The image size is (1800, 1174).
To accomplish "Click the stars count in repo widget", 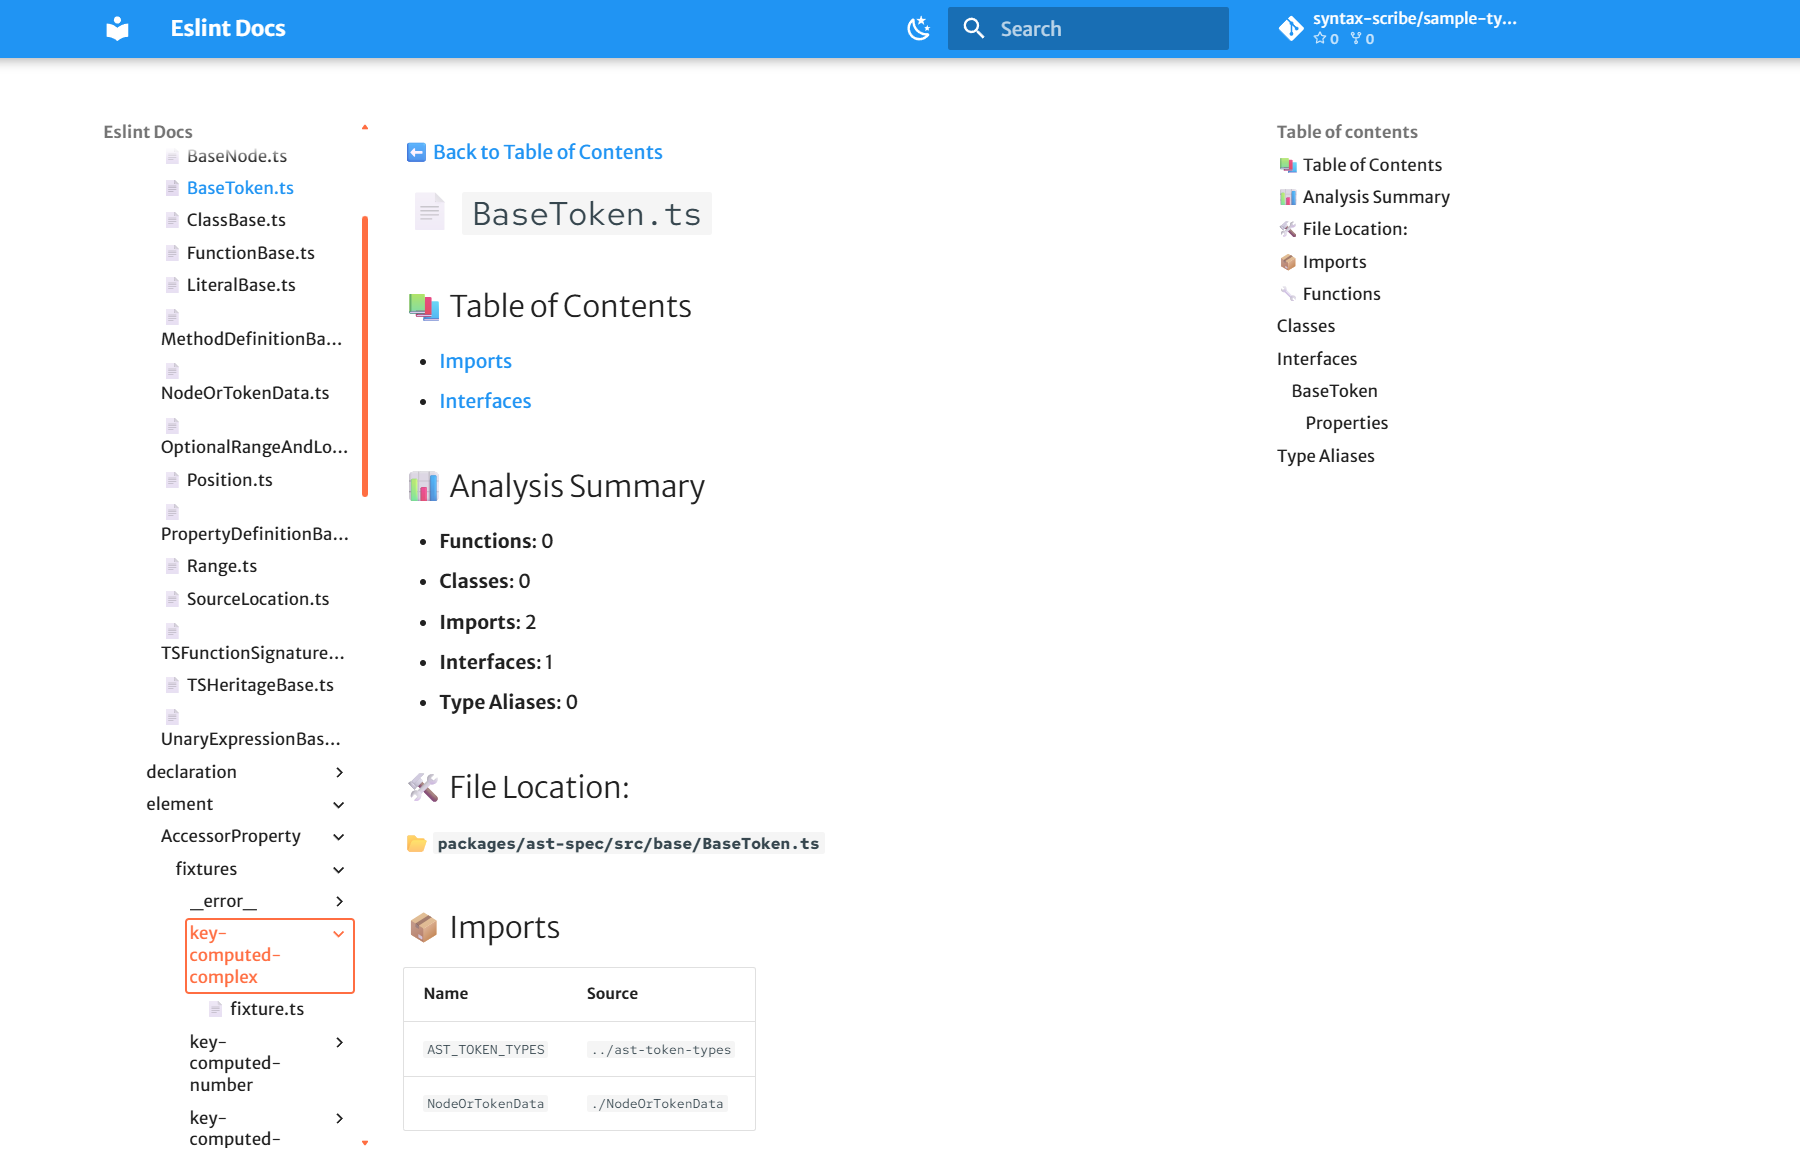I will (x=1326, y=39).
